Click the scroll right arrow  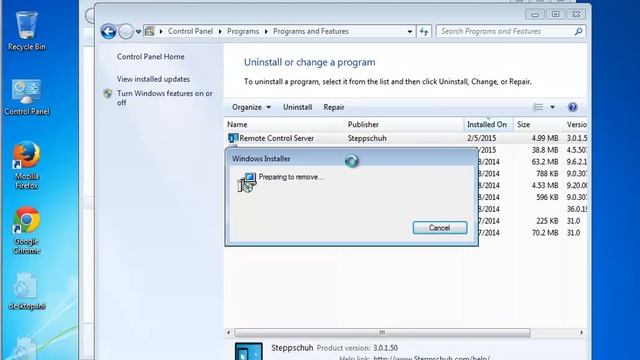(582, 333)
